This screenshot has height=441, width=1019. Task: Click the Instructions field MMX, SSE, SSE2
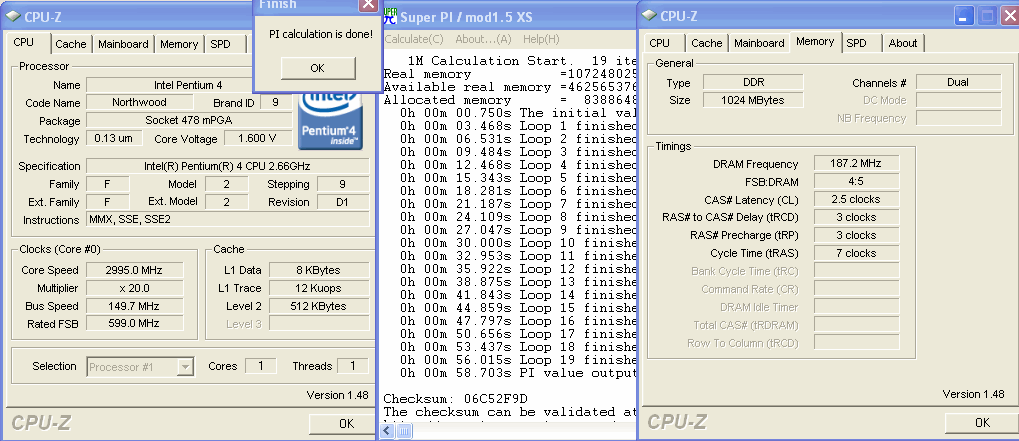[227, 220]
